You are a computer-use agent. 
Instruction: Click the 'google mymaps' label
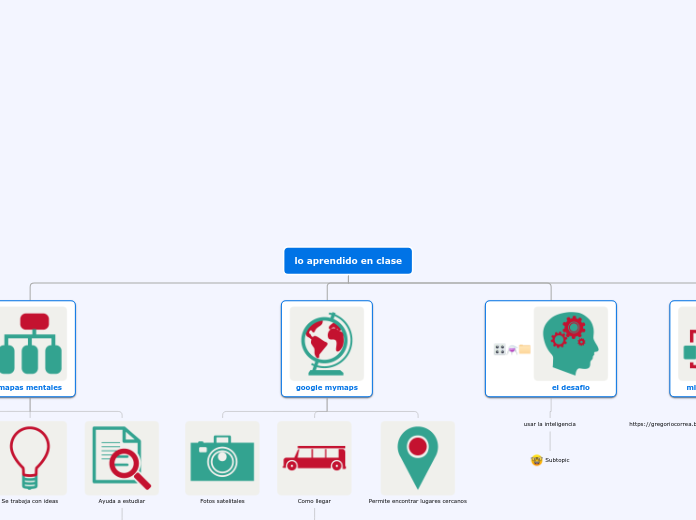327,388
